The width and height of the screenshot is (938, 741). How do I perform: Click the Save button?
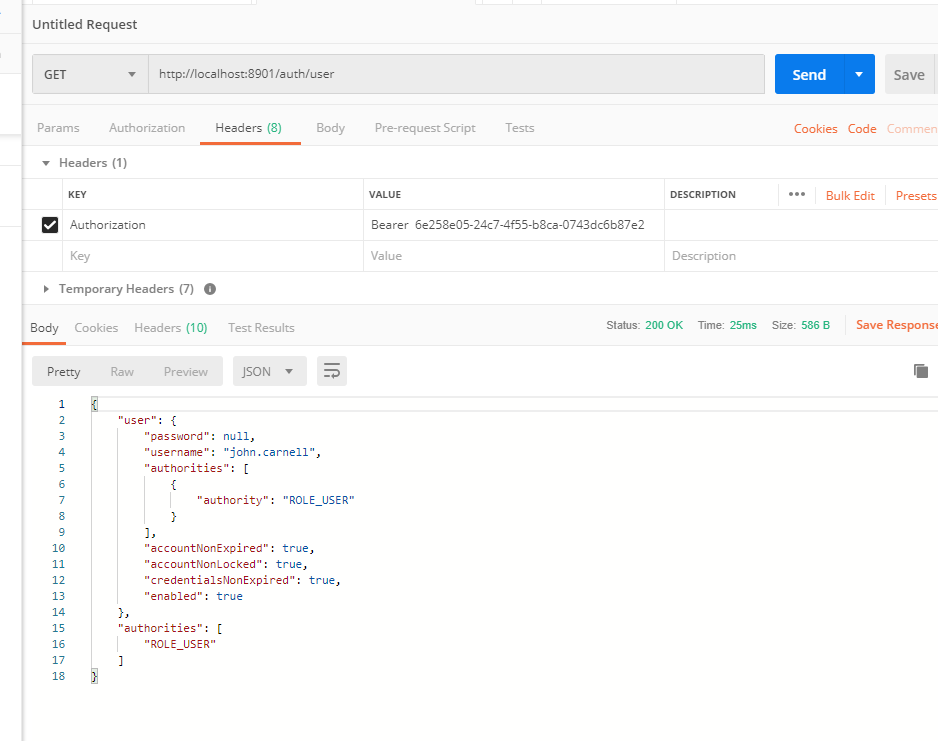click(x=909, y=74)
